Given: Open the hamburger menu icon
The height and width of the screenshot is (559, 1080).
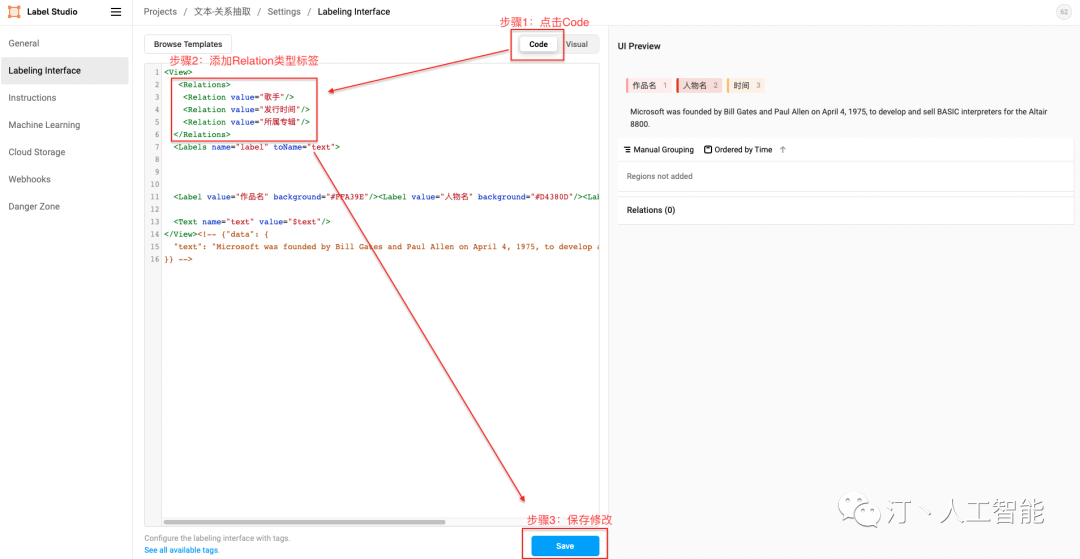Looking at the screenshot, I should coord(116,12).
